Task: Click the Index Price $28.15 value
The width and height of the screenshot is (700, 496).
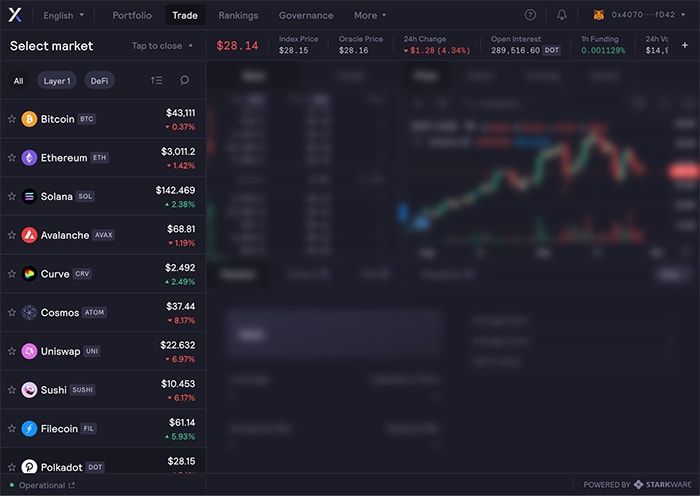Action: tap(293, 50)
